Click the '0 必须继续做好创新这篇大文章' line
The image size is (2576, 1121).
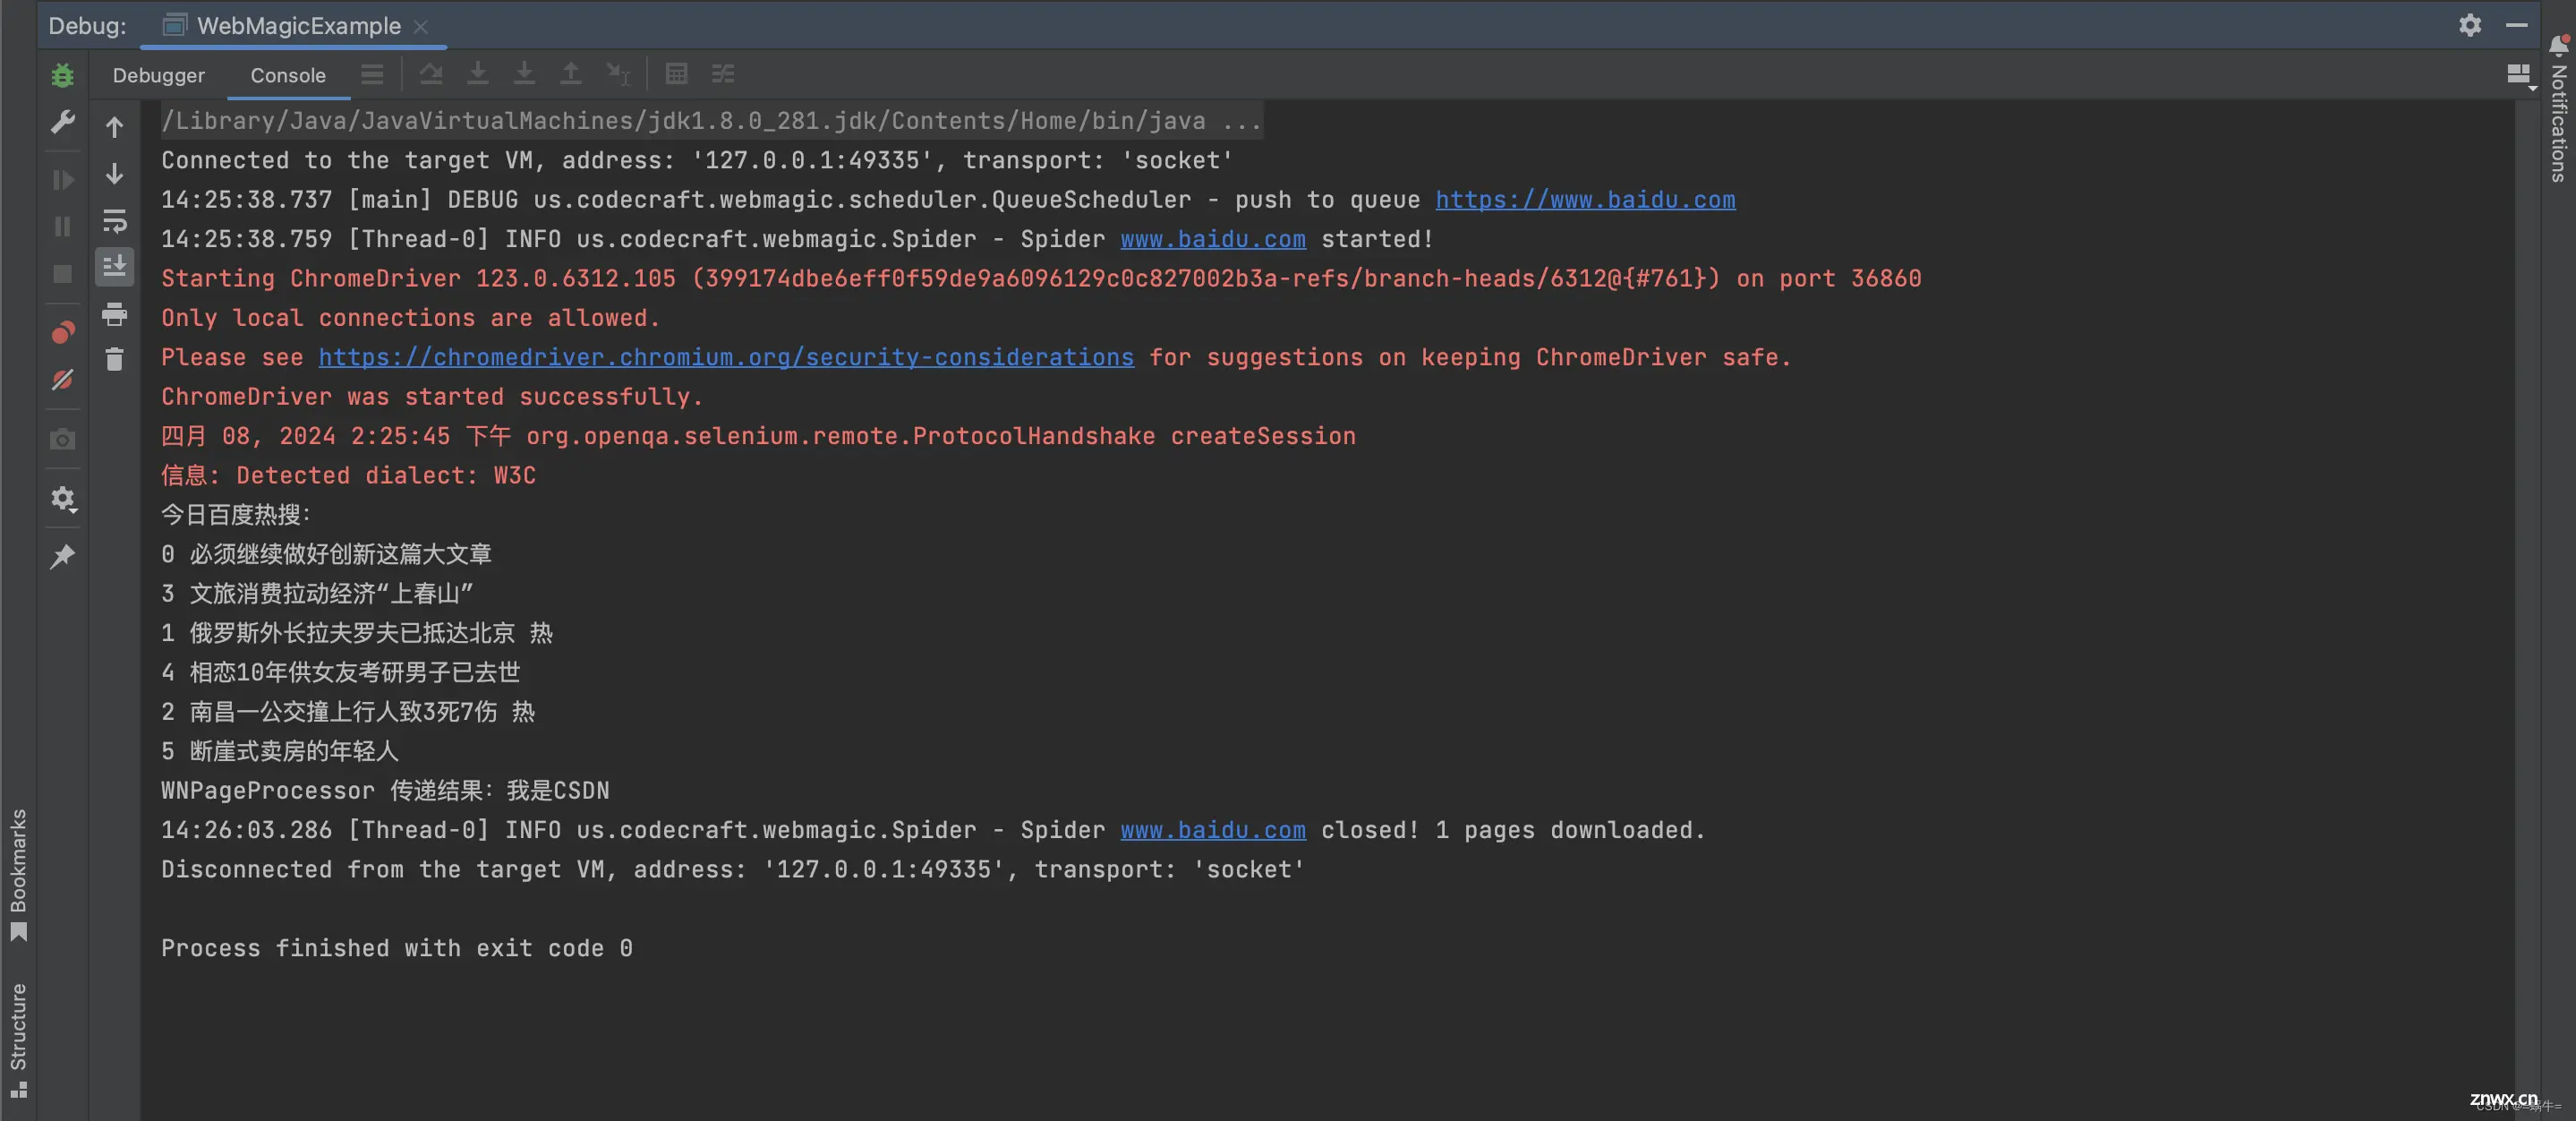tap(326, 554)
